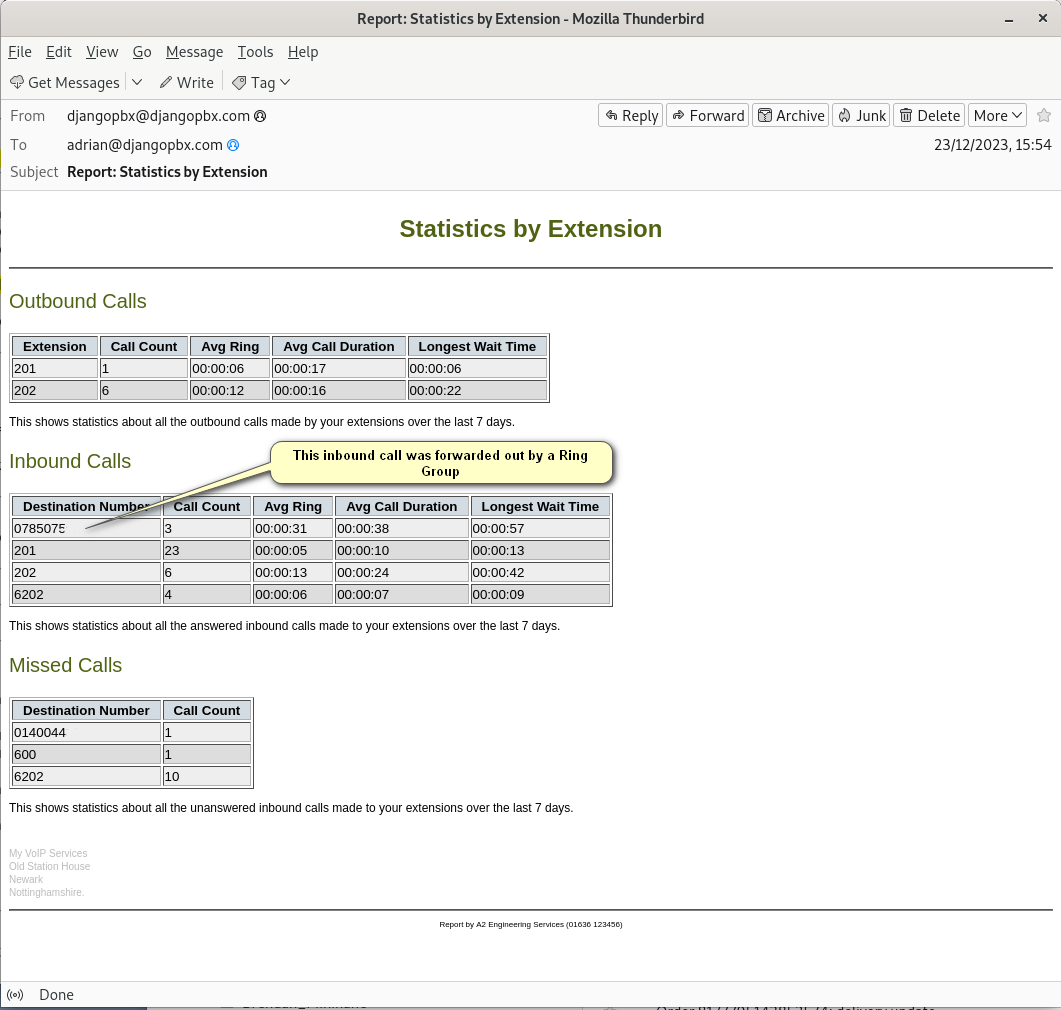Click the connection status icon in status bar
1061x1010 pixels.
point(15,995)
